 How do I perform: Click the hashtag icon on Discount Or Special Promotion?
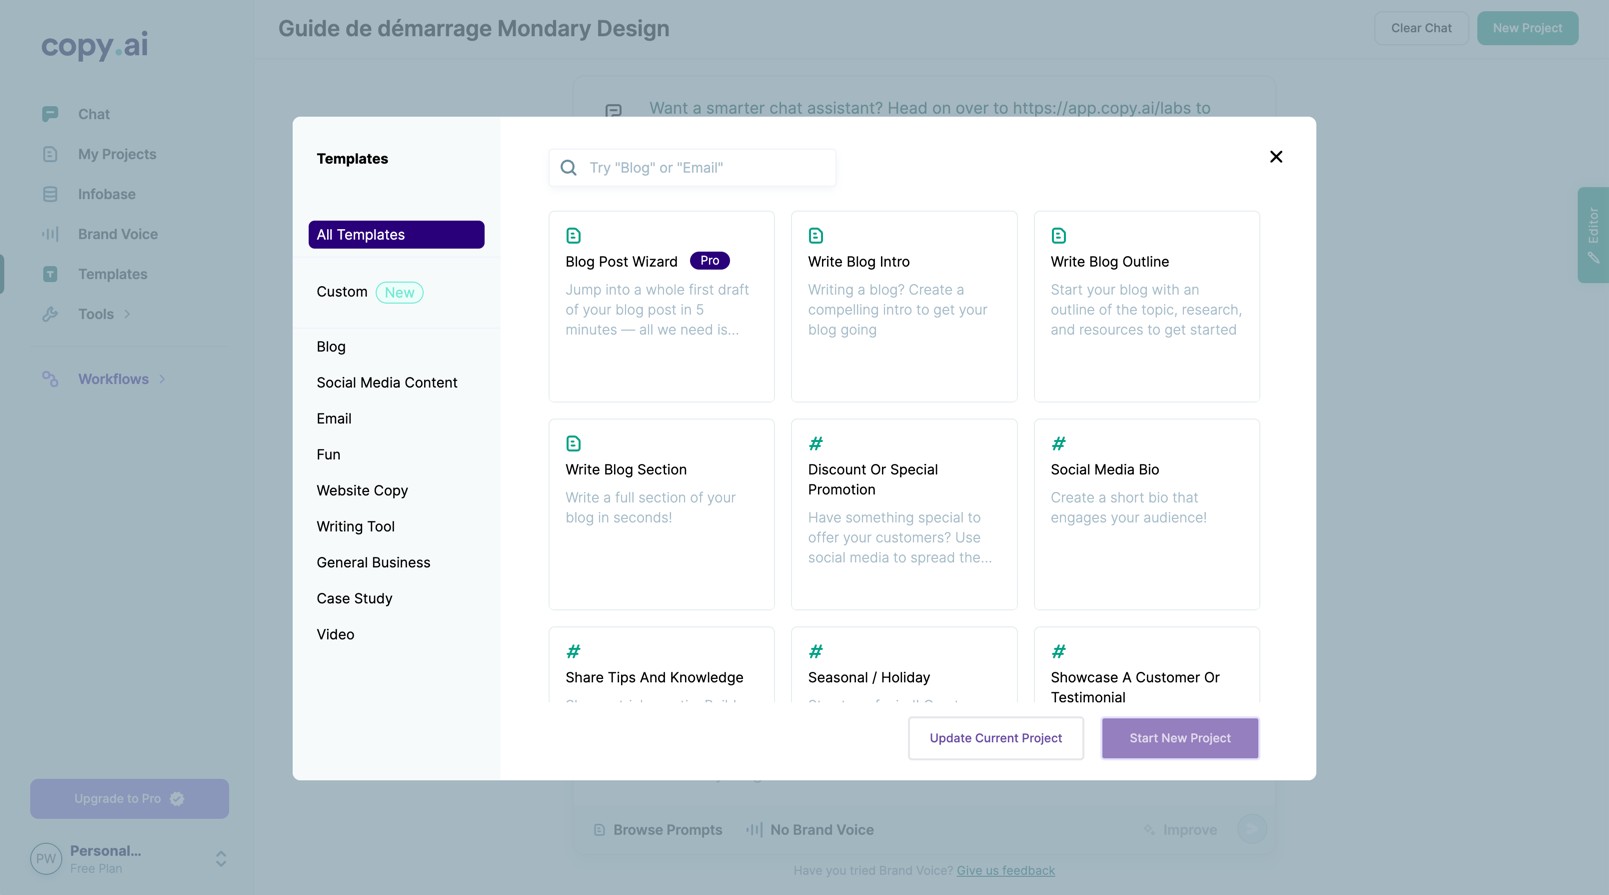click(x=816, y=444)
